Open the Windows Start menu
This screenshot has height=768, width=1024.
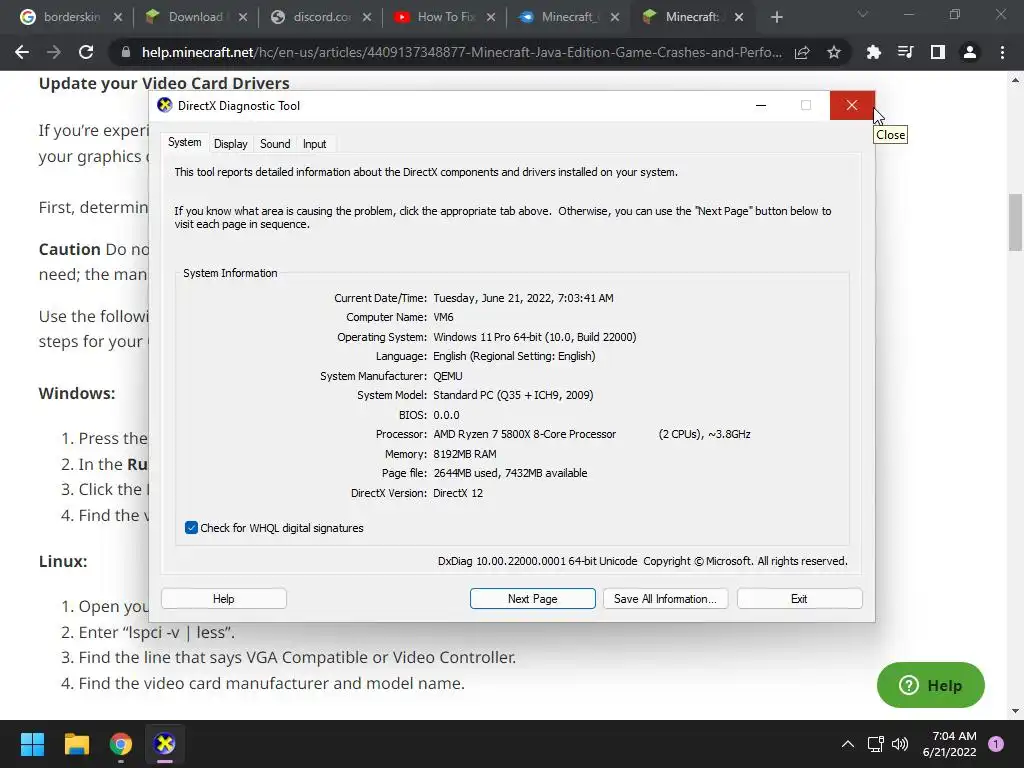32,743
